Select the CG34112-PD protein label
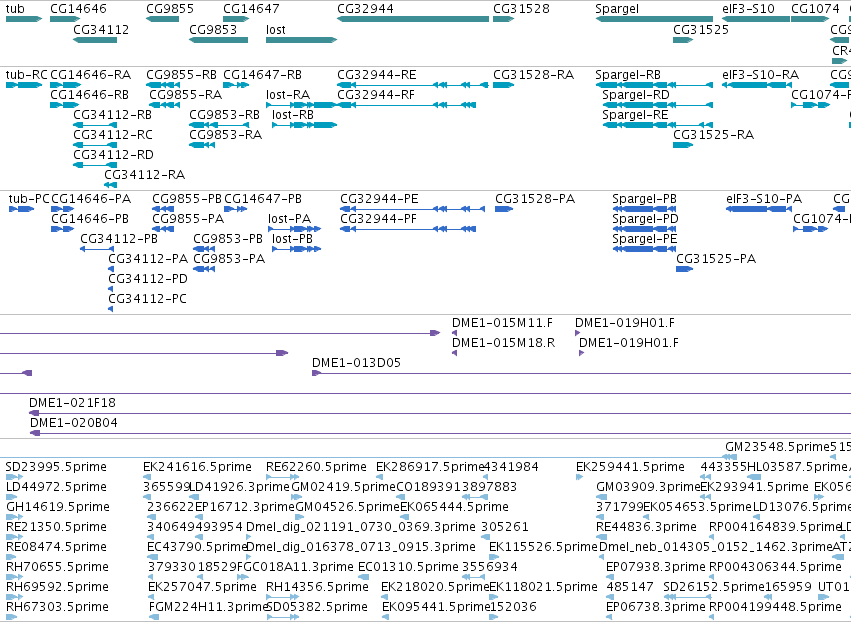 [x=148, y=279]
